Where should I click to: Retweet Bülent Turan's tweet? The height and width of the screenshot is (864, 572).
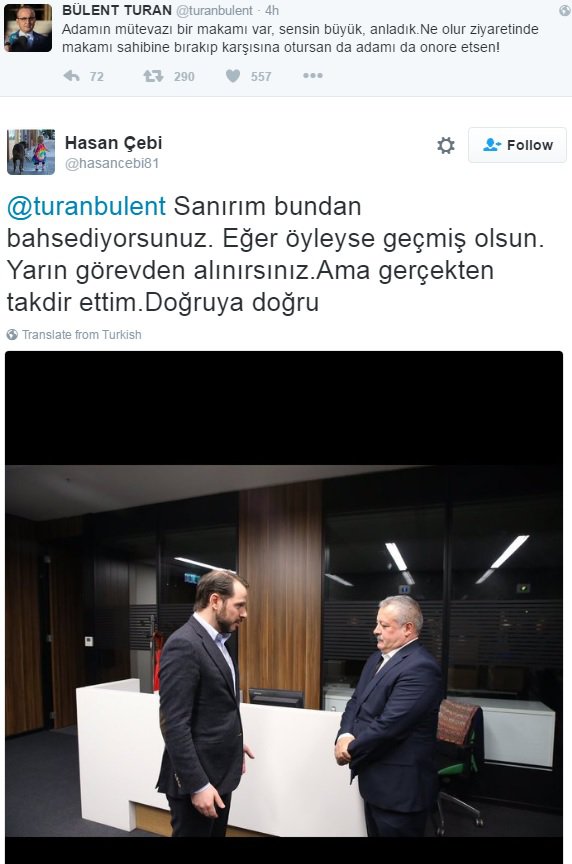point(153,76)
